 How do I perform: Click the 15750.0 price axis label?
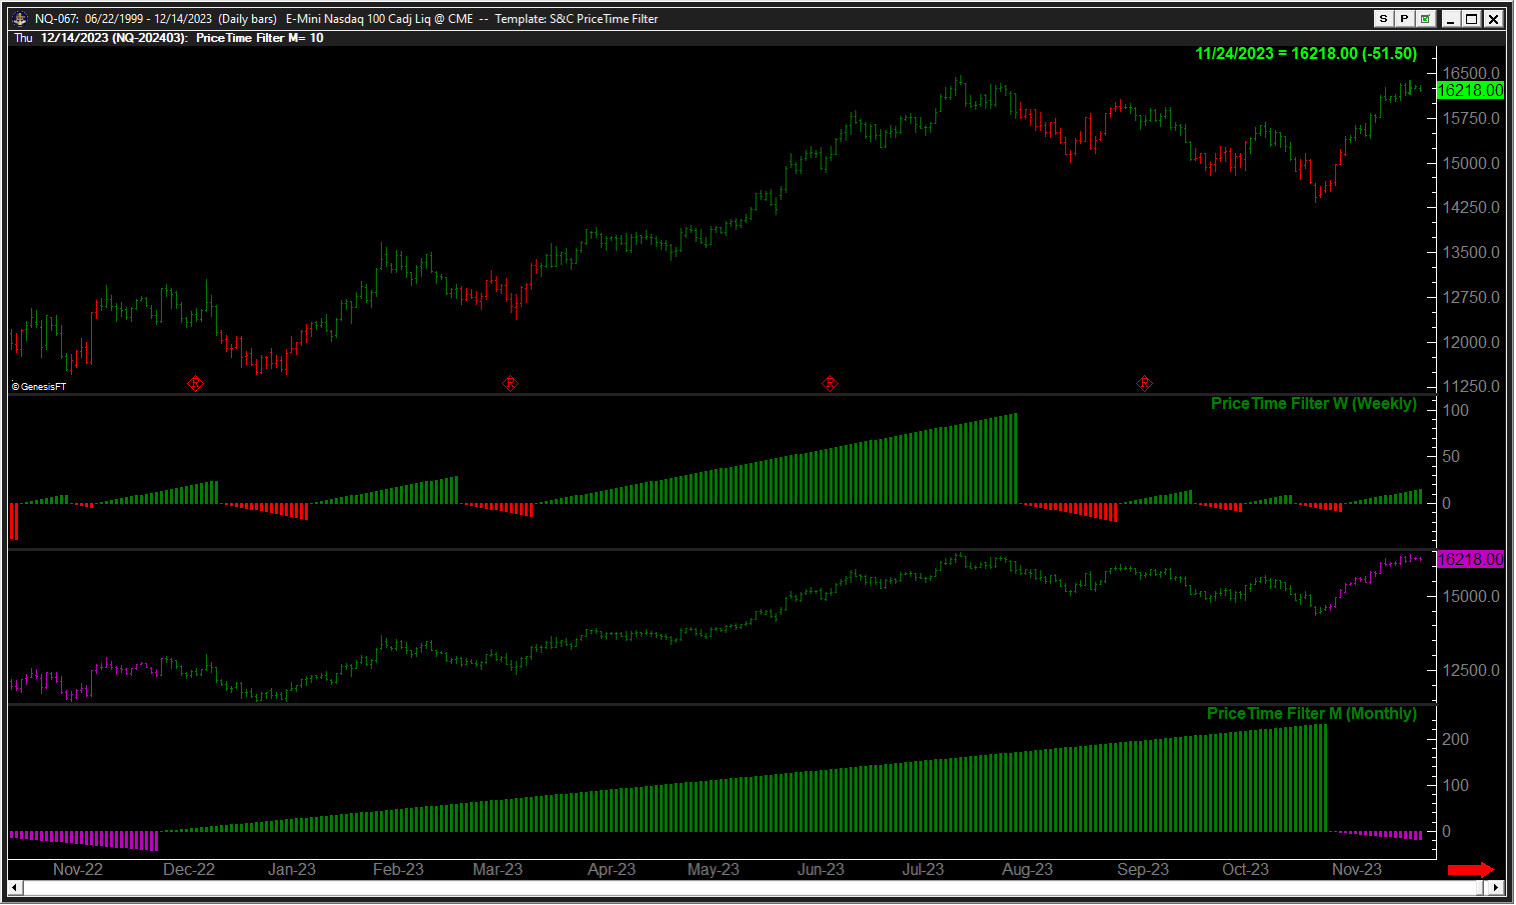tap(1471, 118)
